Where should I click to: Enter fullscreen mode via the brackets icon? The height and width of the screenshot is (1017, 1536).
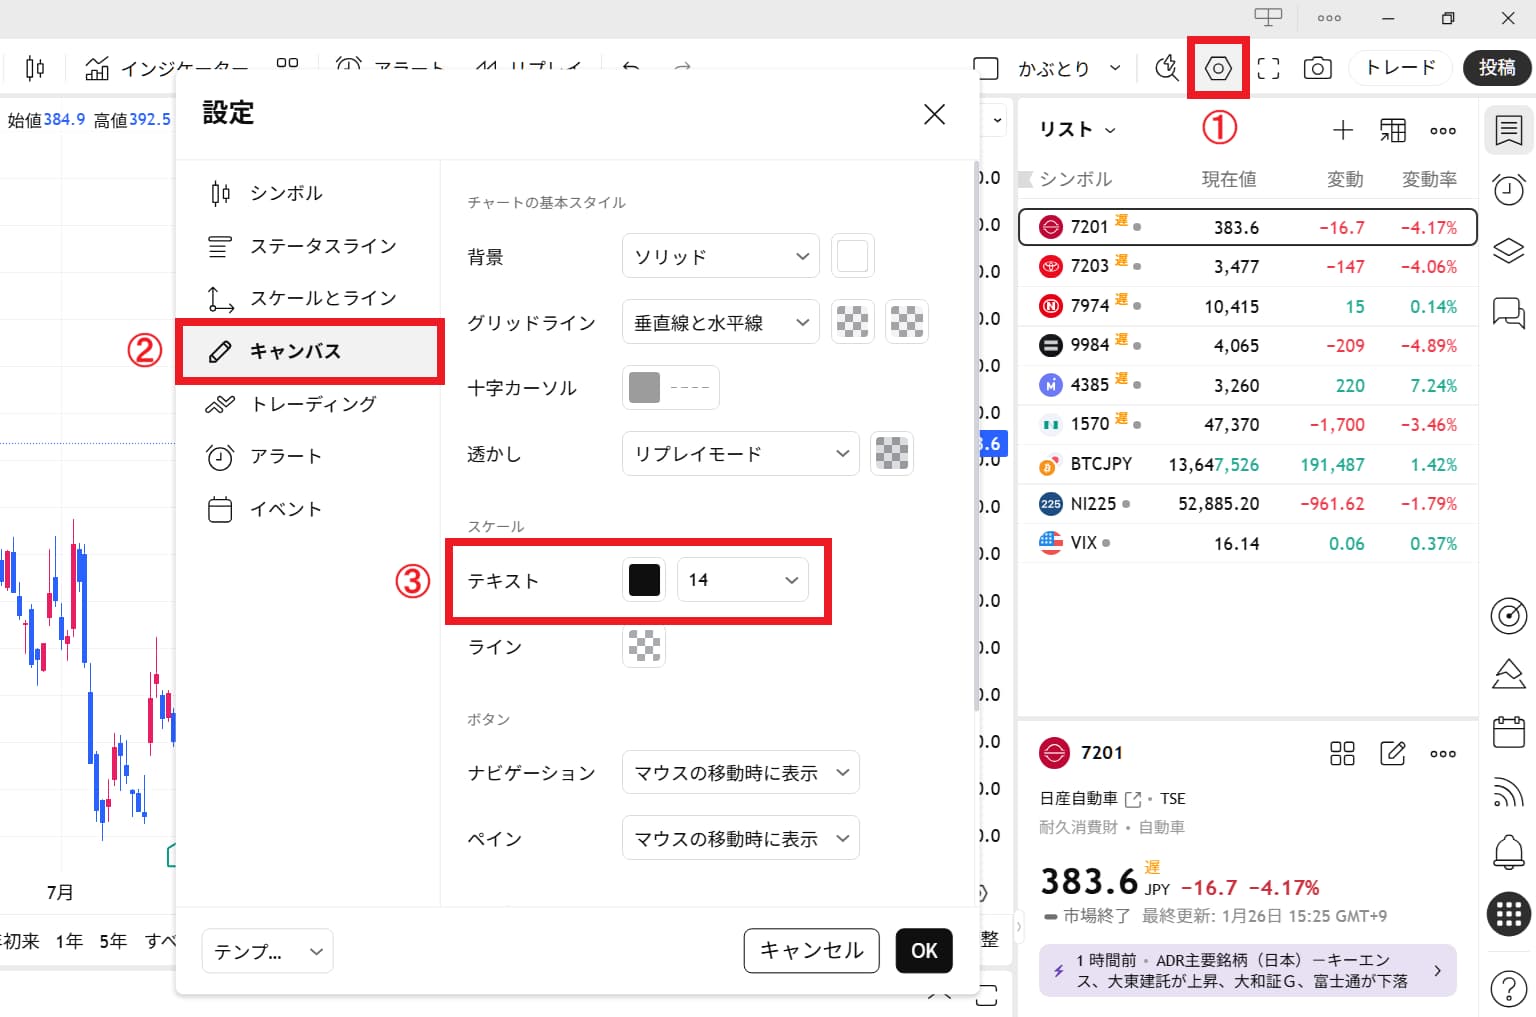pos(1268,67)
